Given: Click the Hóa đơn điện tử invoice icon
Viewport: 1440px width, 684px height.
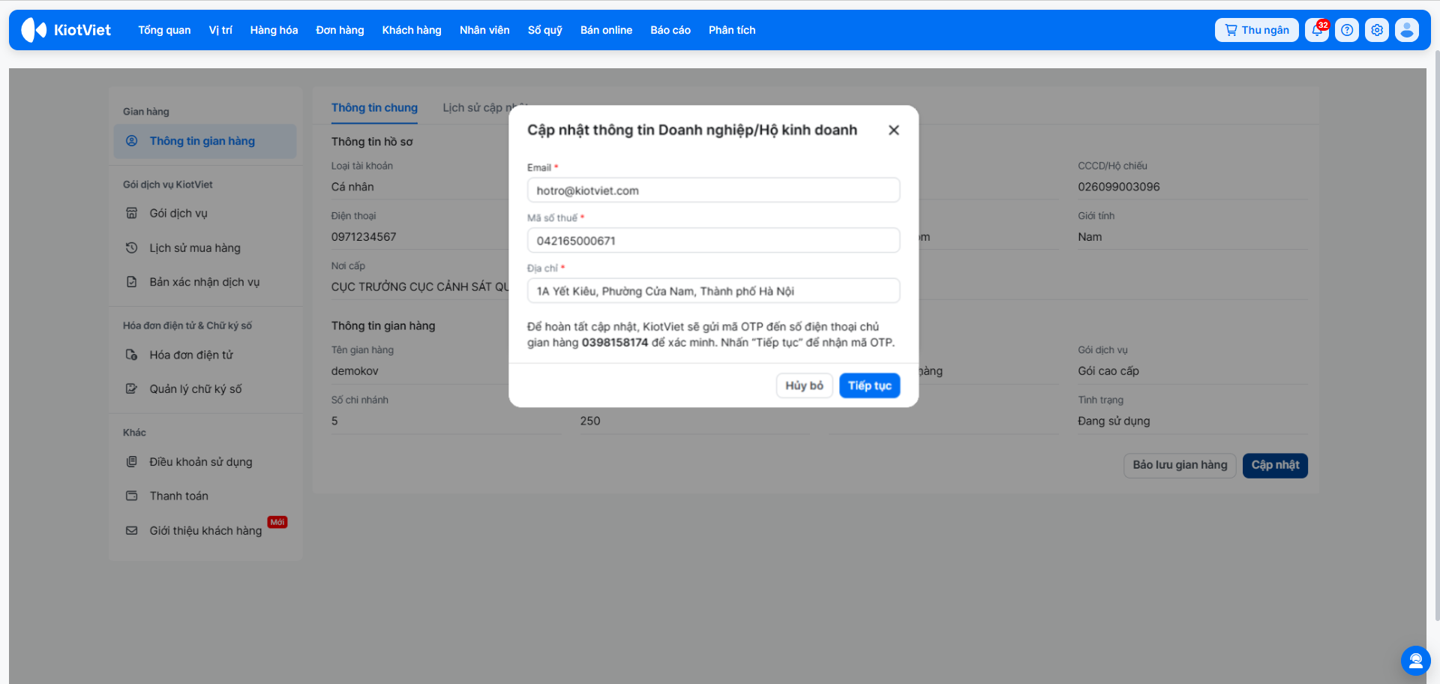Looking at the screenshot, I should pos(131,355).
